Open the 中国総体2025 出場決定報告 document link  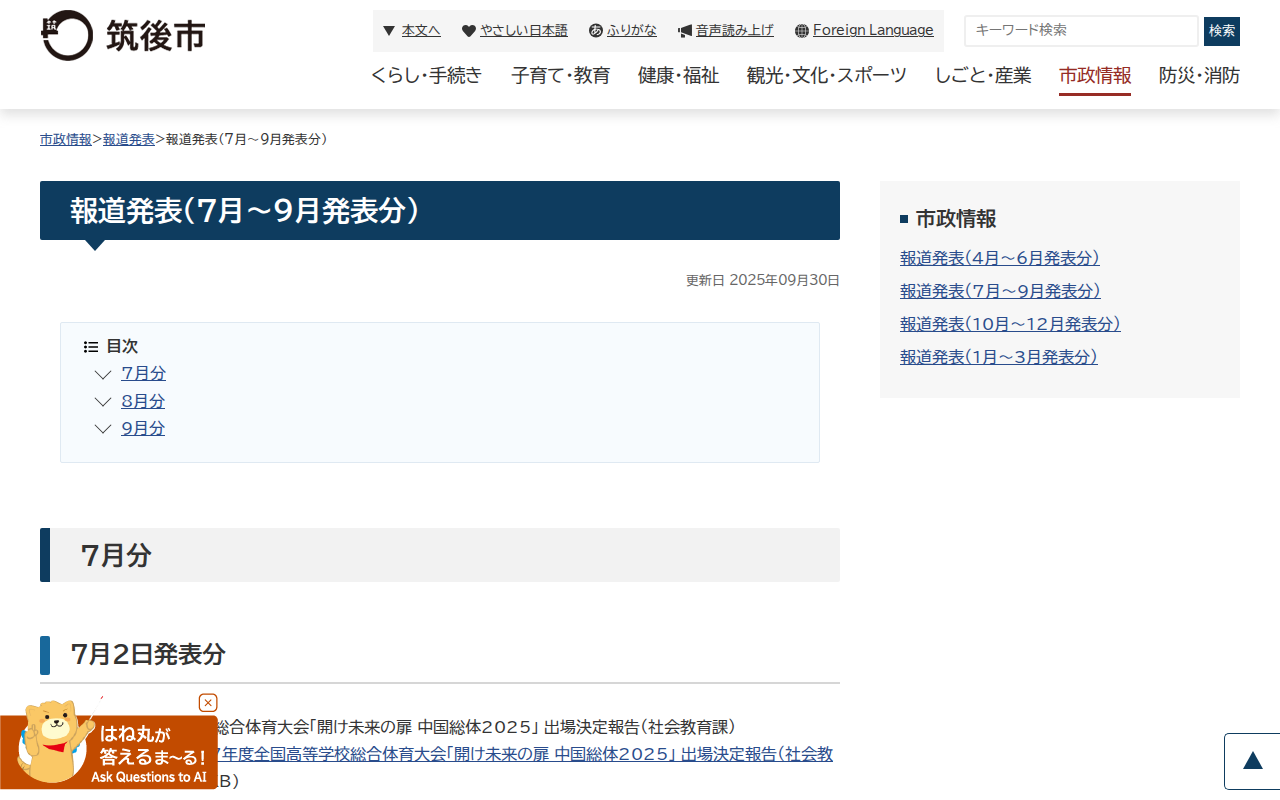pos(525,754)
